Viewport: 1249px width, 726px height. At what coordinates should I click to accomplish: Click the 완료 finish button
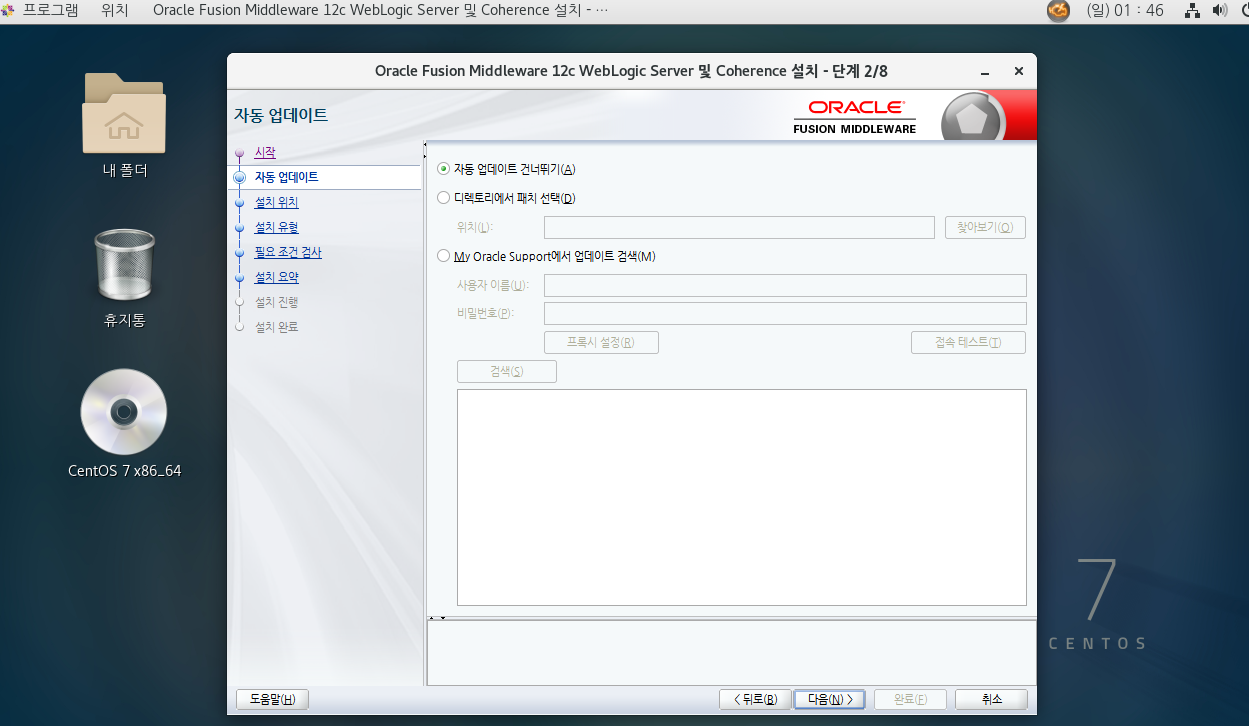coord(910,699)
